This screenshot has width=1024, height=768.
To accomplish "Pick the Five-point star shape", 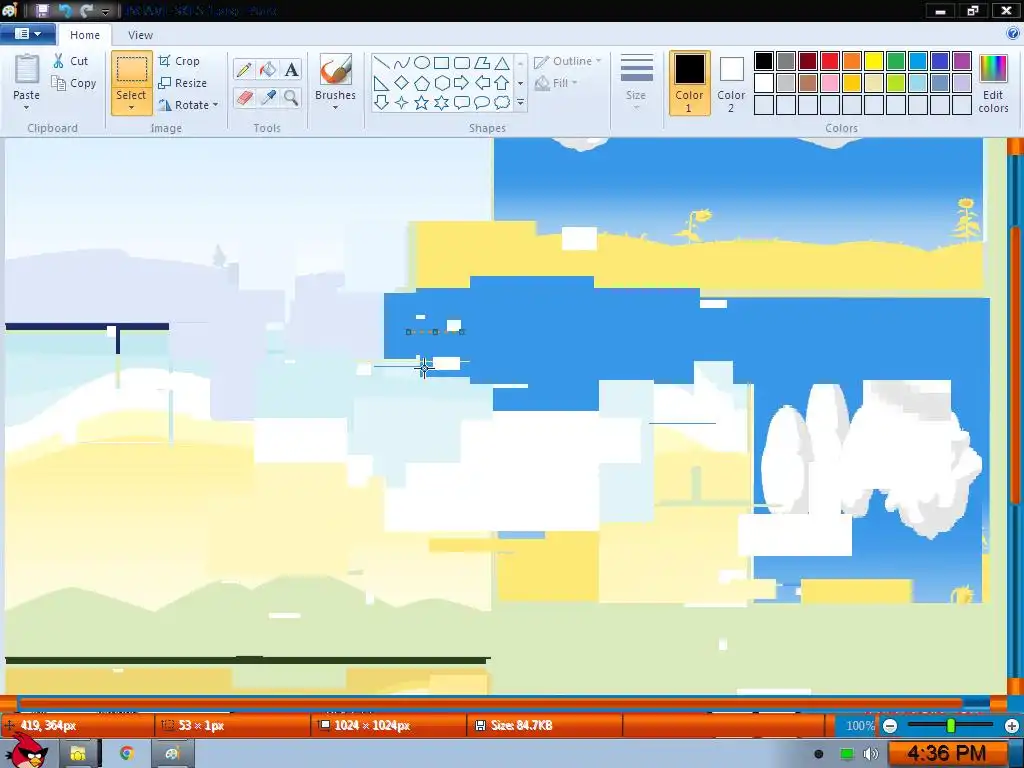I will point(422,103).
